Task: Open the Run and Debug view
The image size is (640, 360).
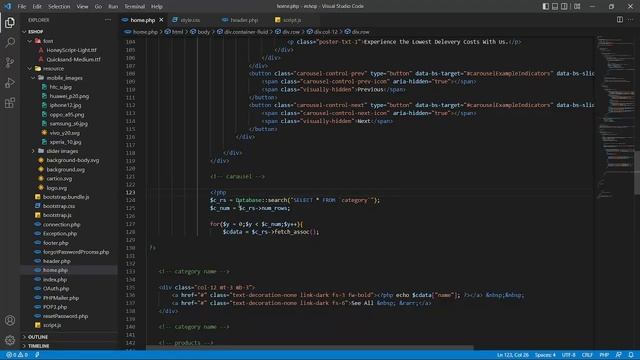Action: pyautogui.click(x=10, y=82)
